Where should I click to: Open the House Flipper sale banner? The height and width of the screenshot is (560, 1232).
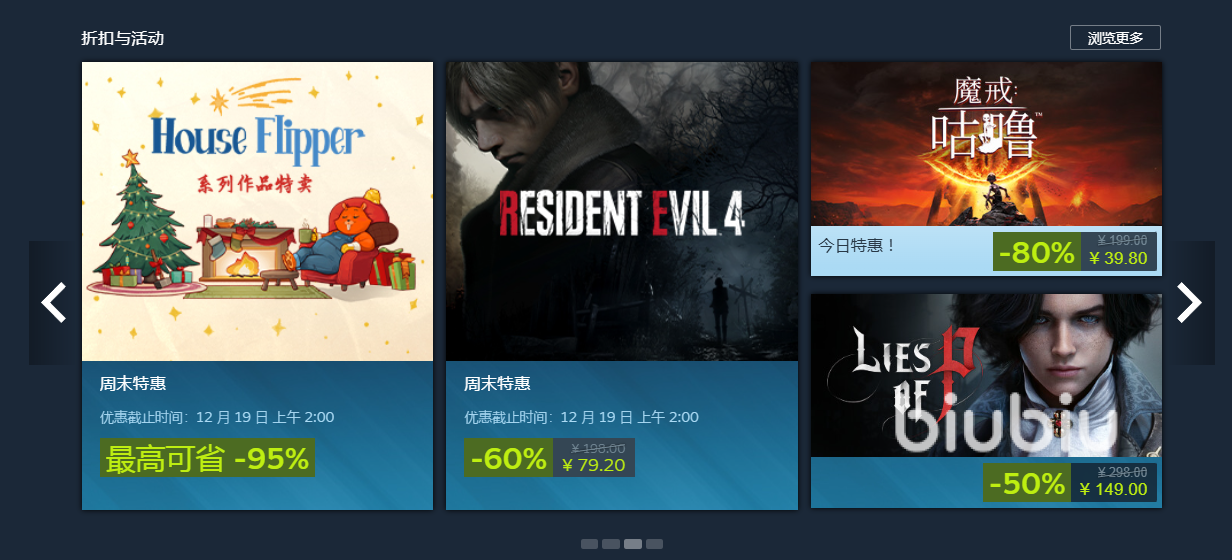pos(257,211)
